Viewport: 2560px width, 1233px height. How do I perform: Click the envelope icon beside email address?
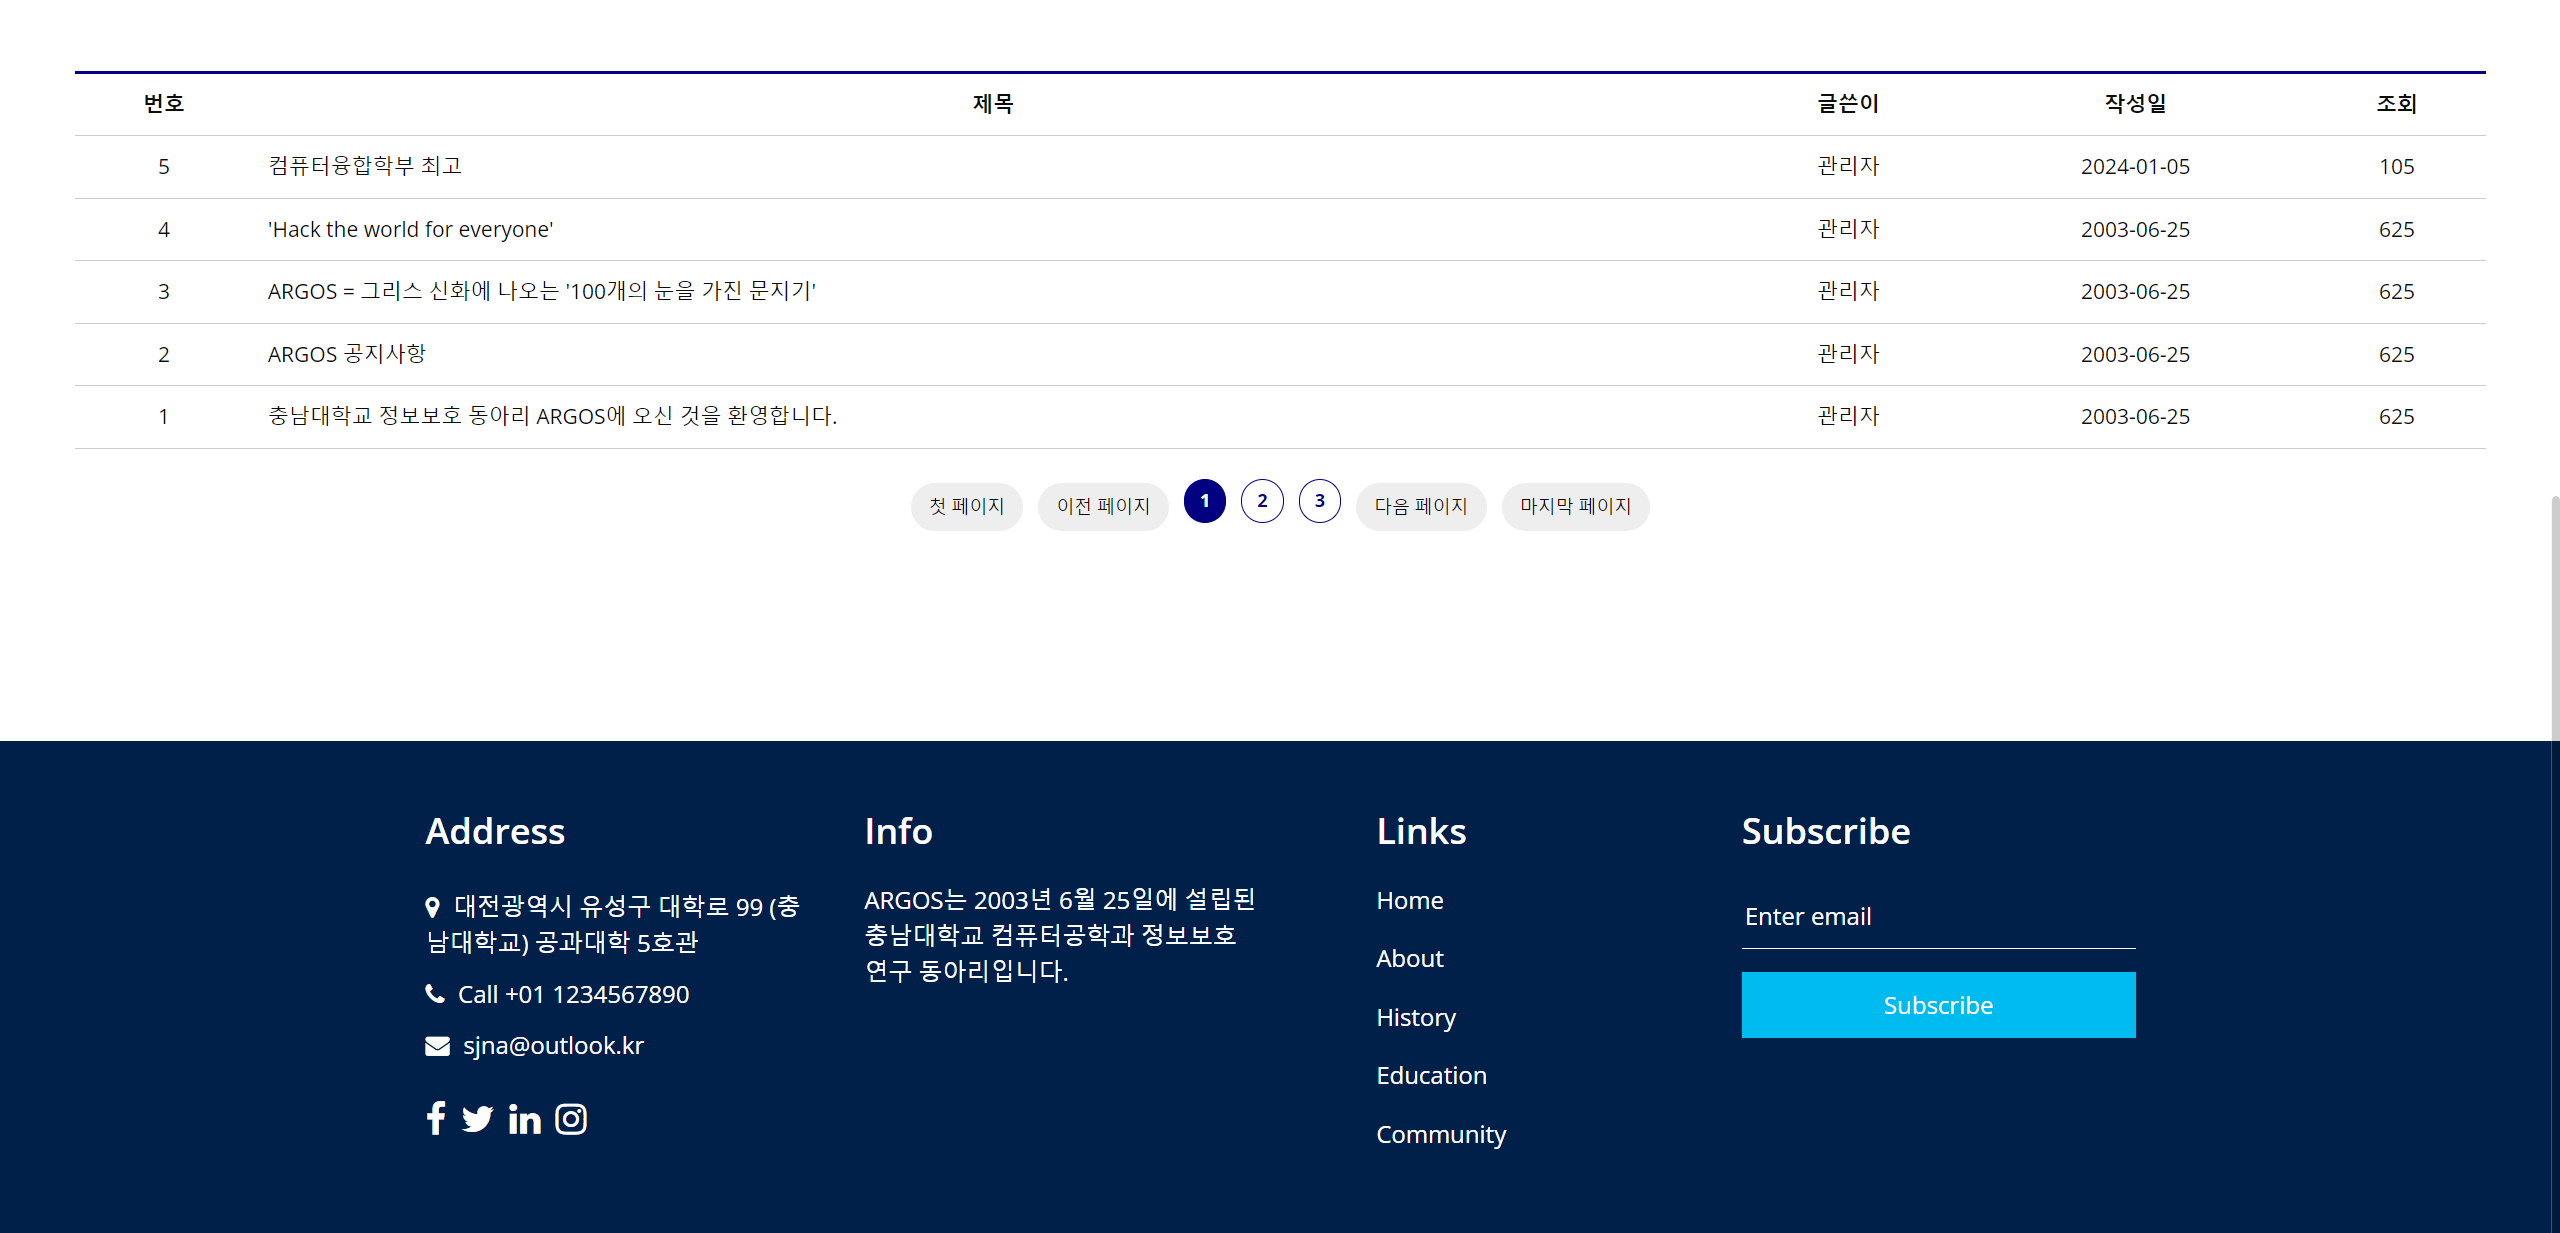click(x=437, y=1046)
